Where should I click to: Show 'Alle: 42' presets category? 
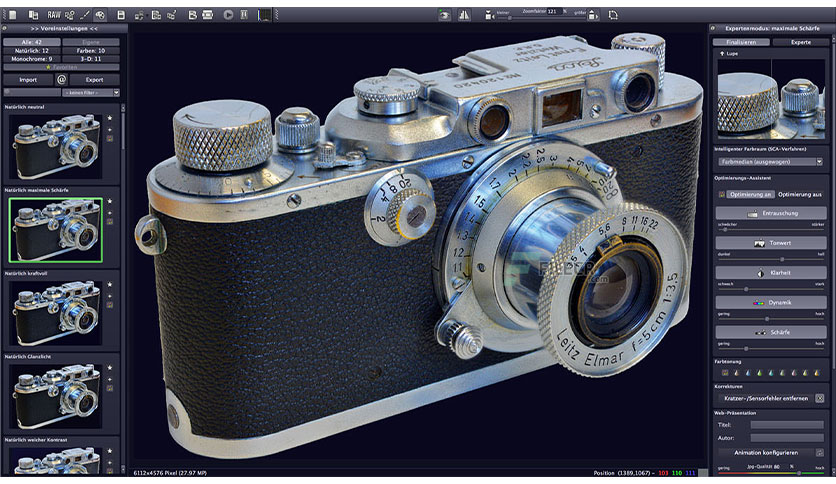pyautogui.click(x=31, y=42)
